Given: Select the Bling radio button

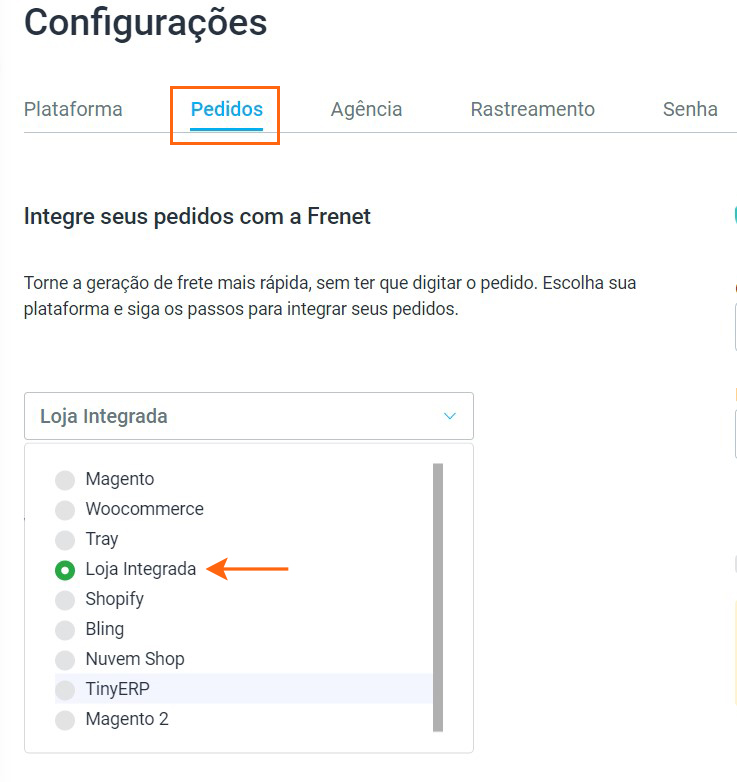Looking at the screenshot, I should 65,630.
